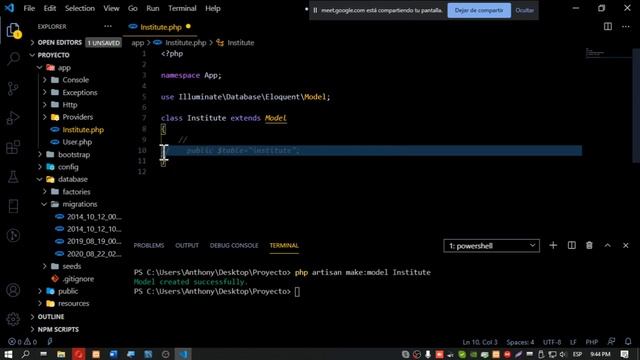
Task: Open the Testing flask icon view
Action: [13, 177]
